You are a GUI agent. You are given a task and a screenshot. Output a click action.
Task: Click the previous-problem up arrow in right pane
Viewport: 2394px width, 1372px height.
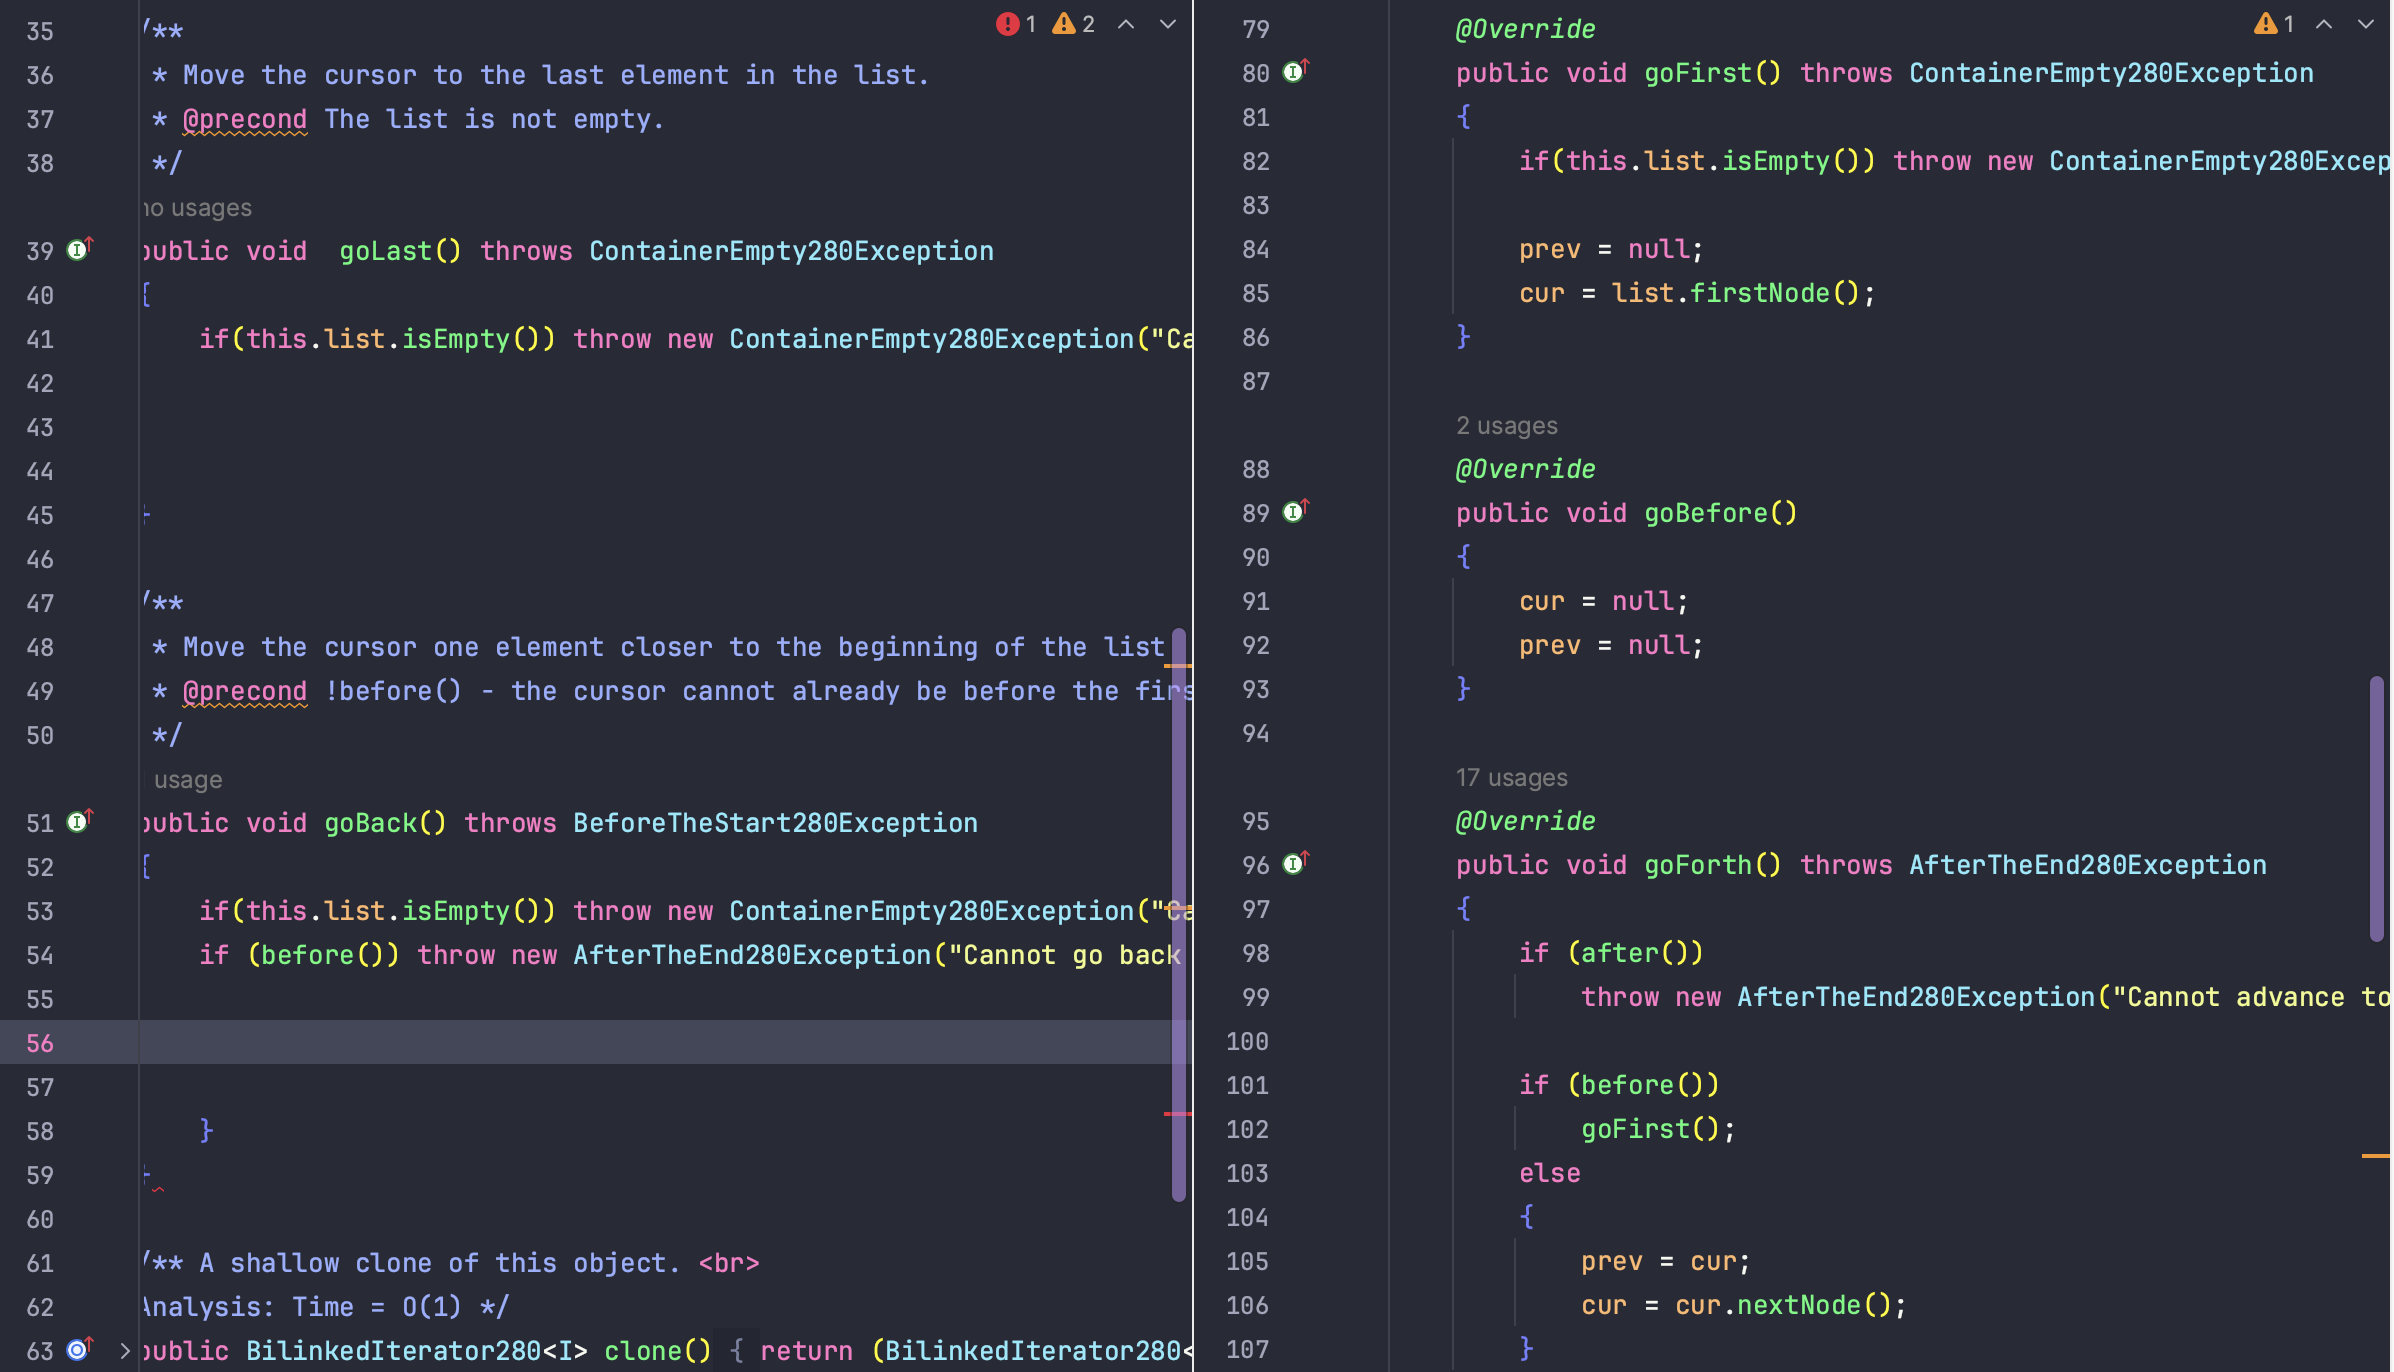pos(2321,22)
